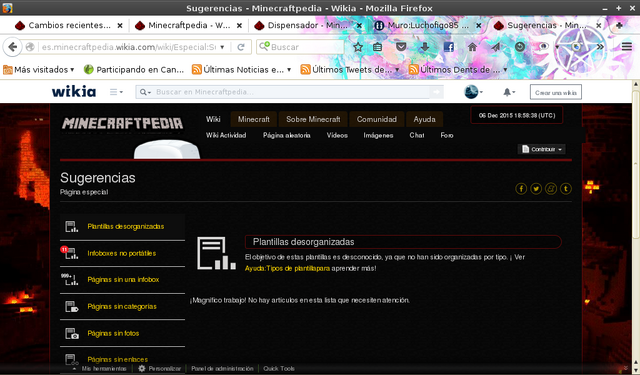Bookmark this page with the star icon
Viewport: 640px width, 375px height.
(x=358, y=47)
